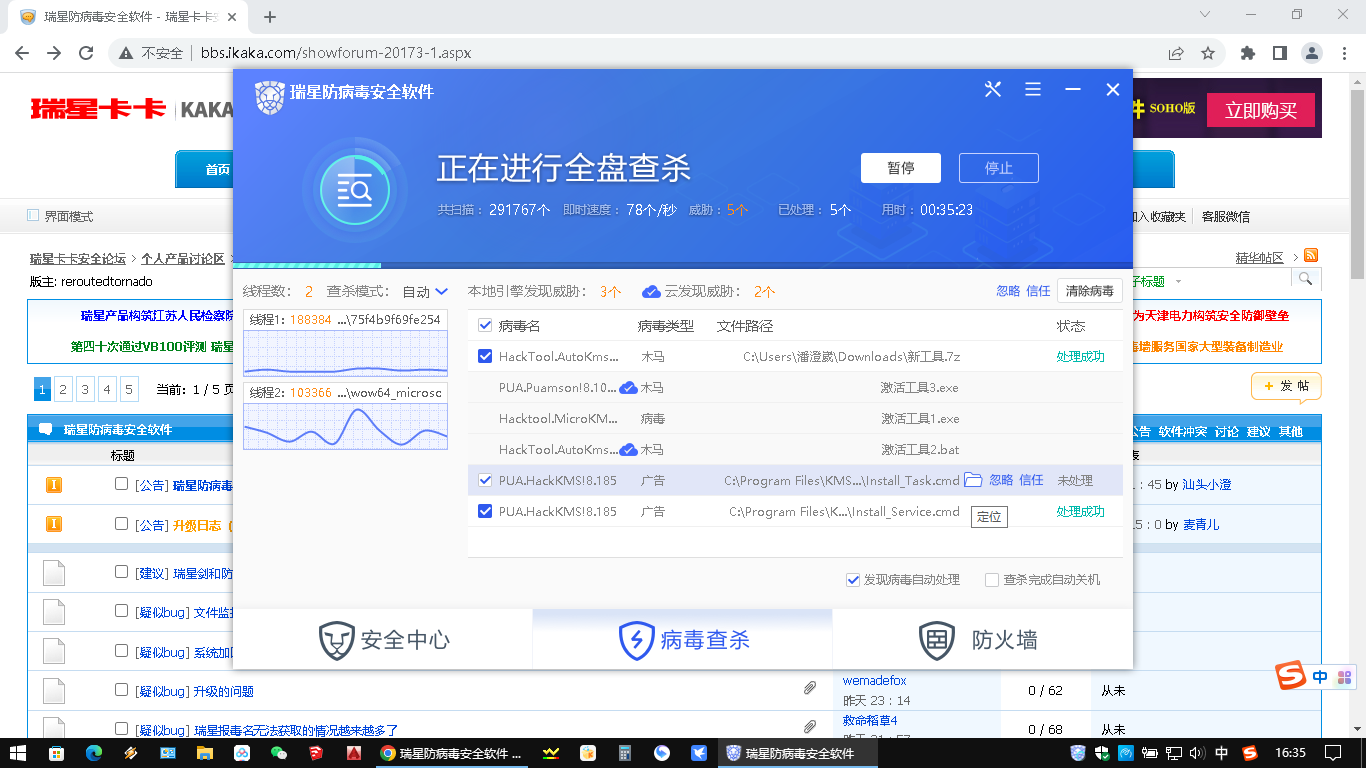Enable 查杀完成自动关机 checkbox
1366x768 pixels.
point(992,580)
